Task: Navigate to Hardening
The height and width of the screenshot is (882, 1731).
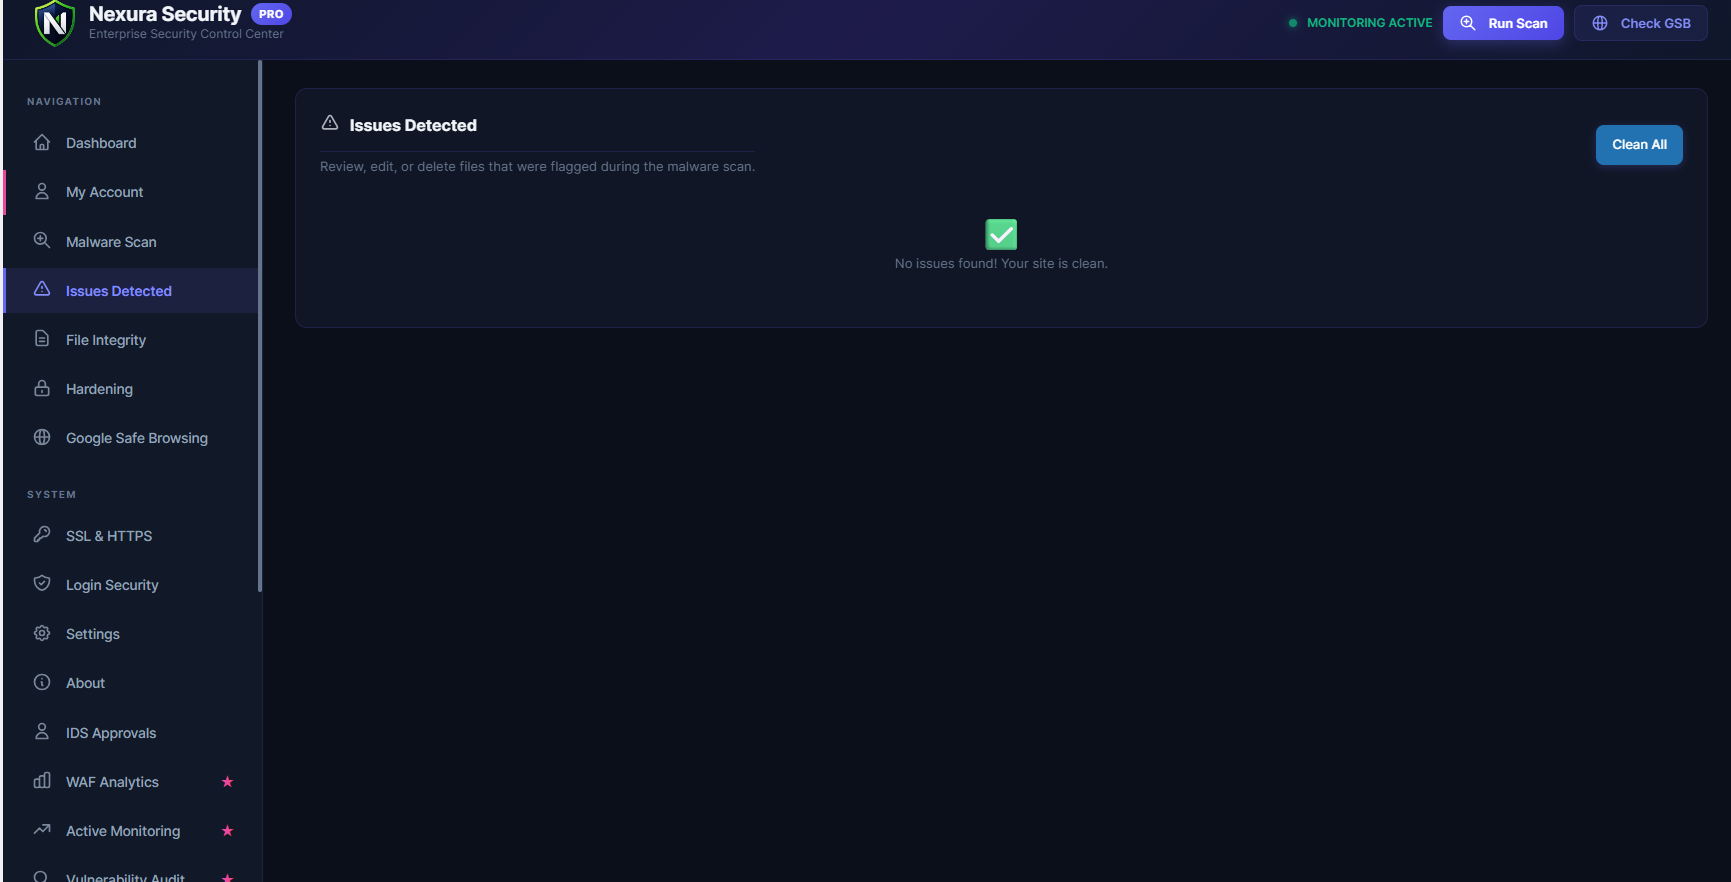Action: click(131, 389)
